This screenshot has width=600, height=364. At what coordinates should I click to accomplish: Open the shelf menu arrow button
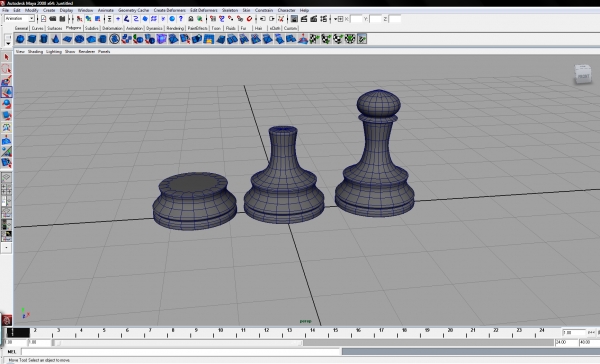coord(8,44)
